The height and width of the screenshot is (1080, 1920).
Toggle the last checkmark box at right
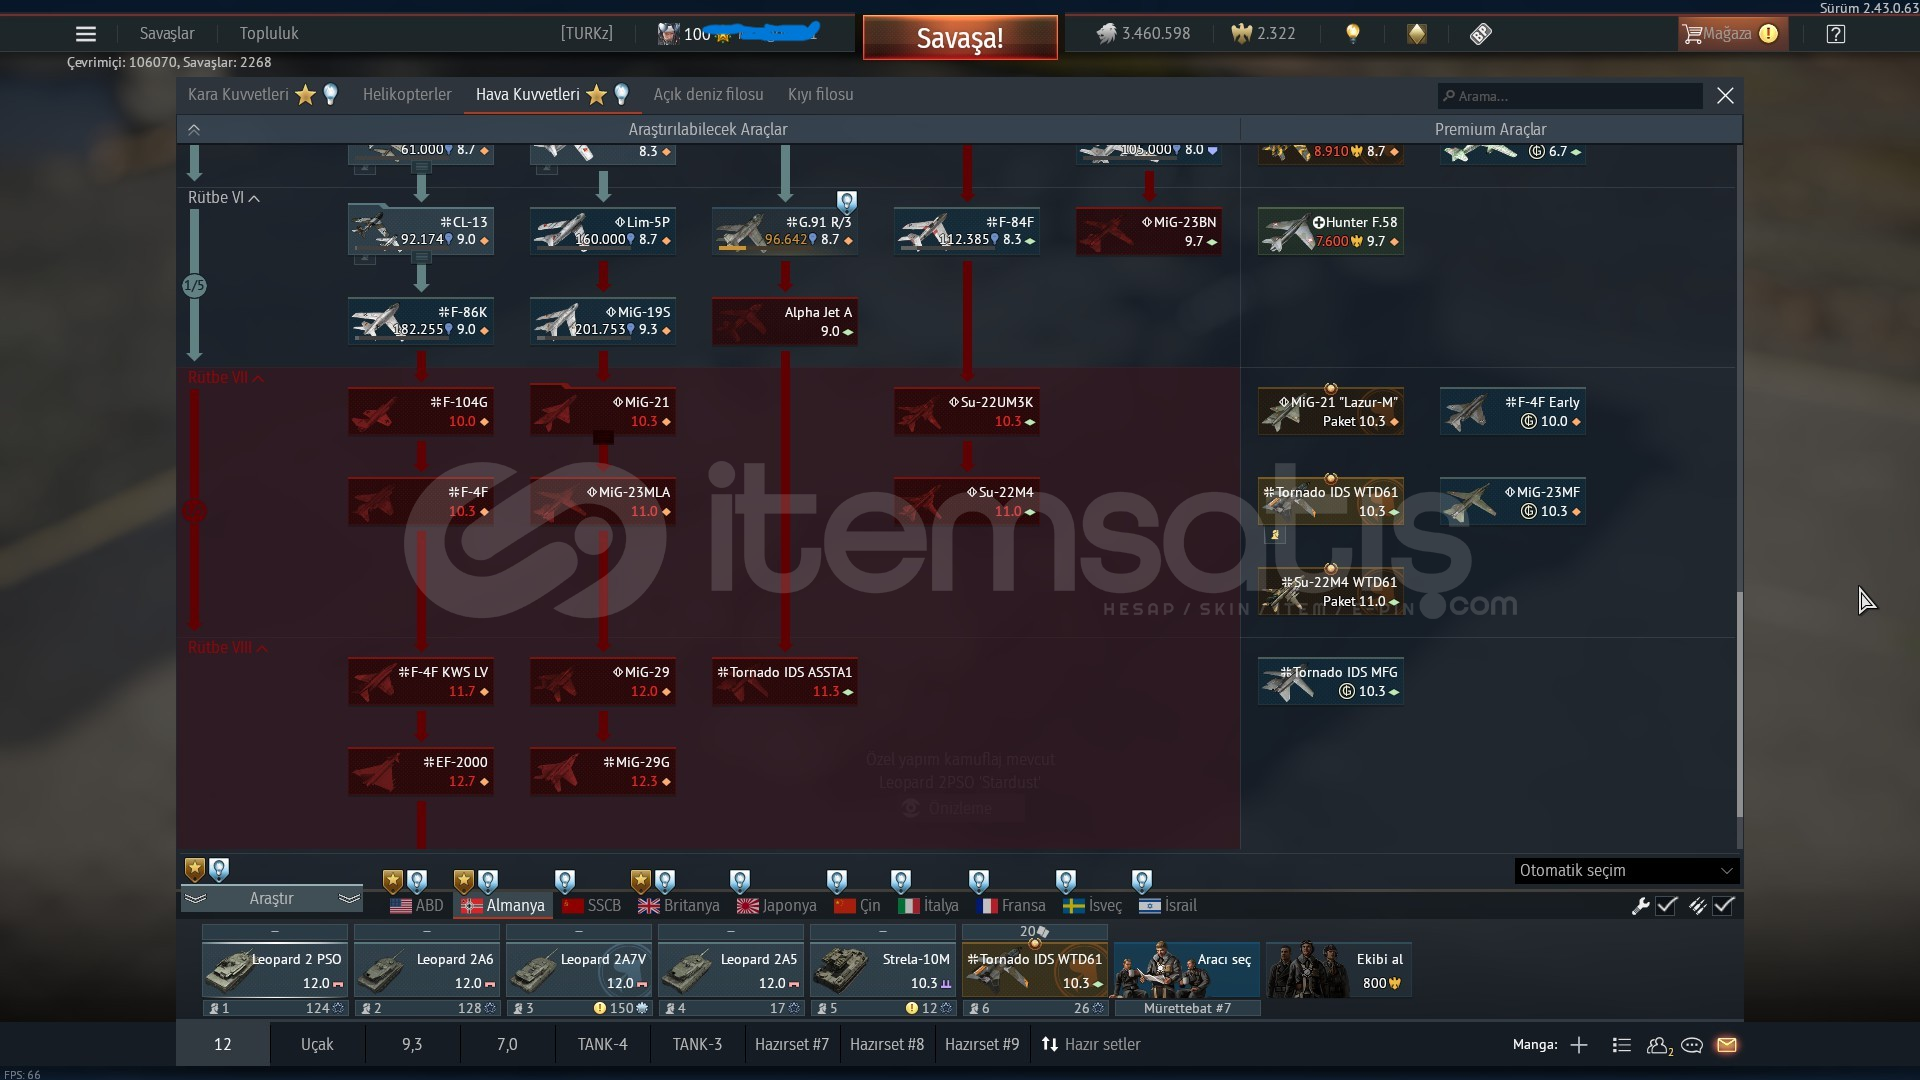(x=1723, y=906)
